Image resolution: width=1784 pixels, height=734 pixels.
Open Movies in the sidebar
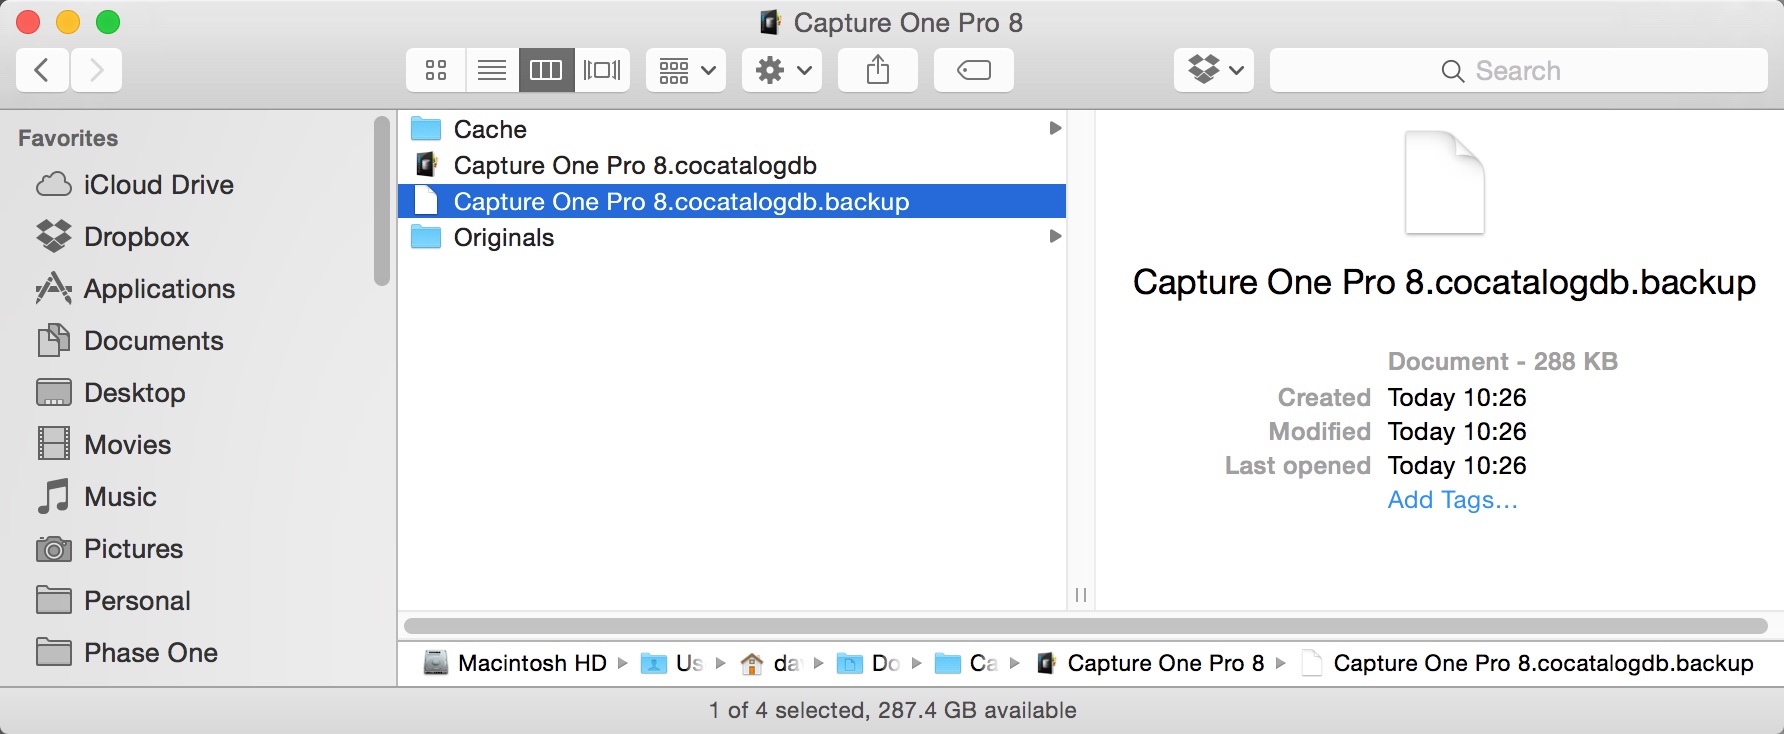tap(103, 445)
